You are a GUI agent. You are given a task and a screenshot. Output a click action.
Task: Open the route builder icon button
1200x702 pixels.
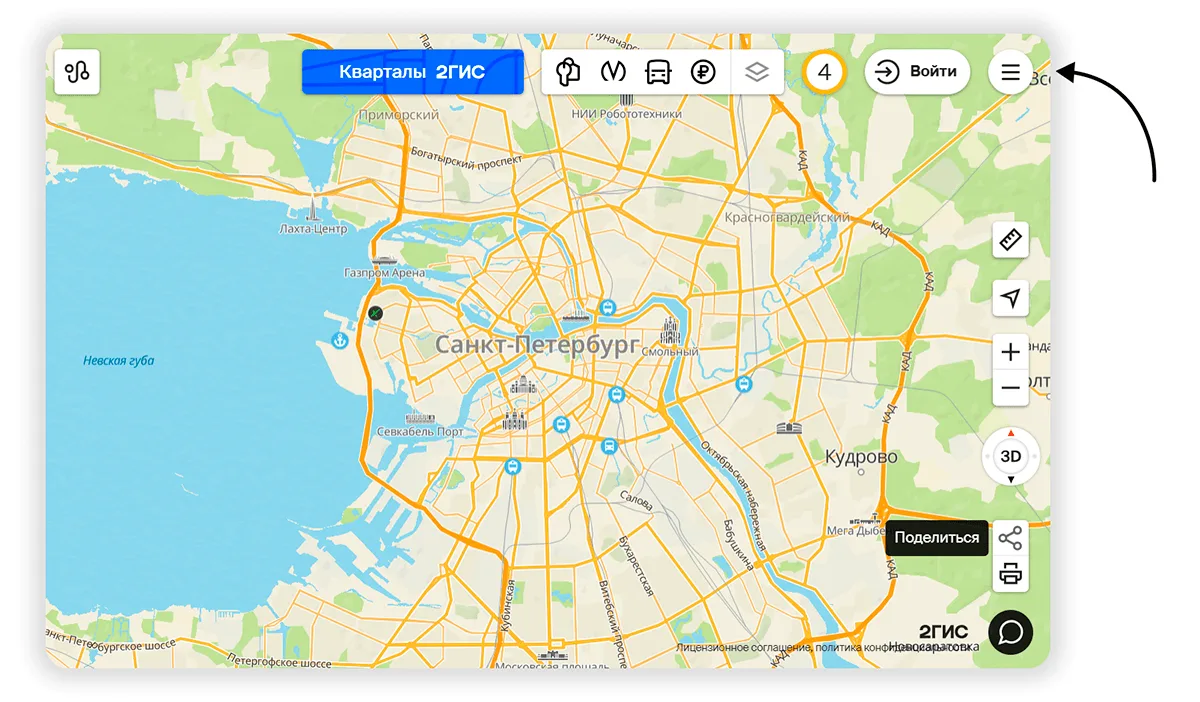click(77, 72)
